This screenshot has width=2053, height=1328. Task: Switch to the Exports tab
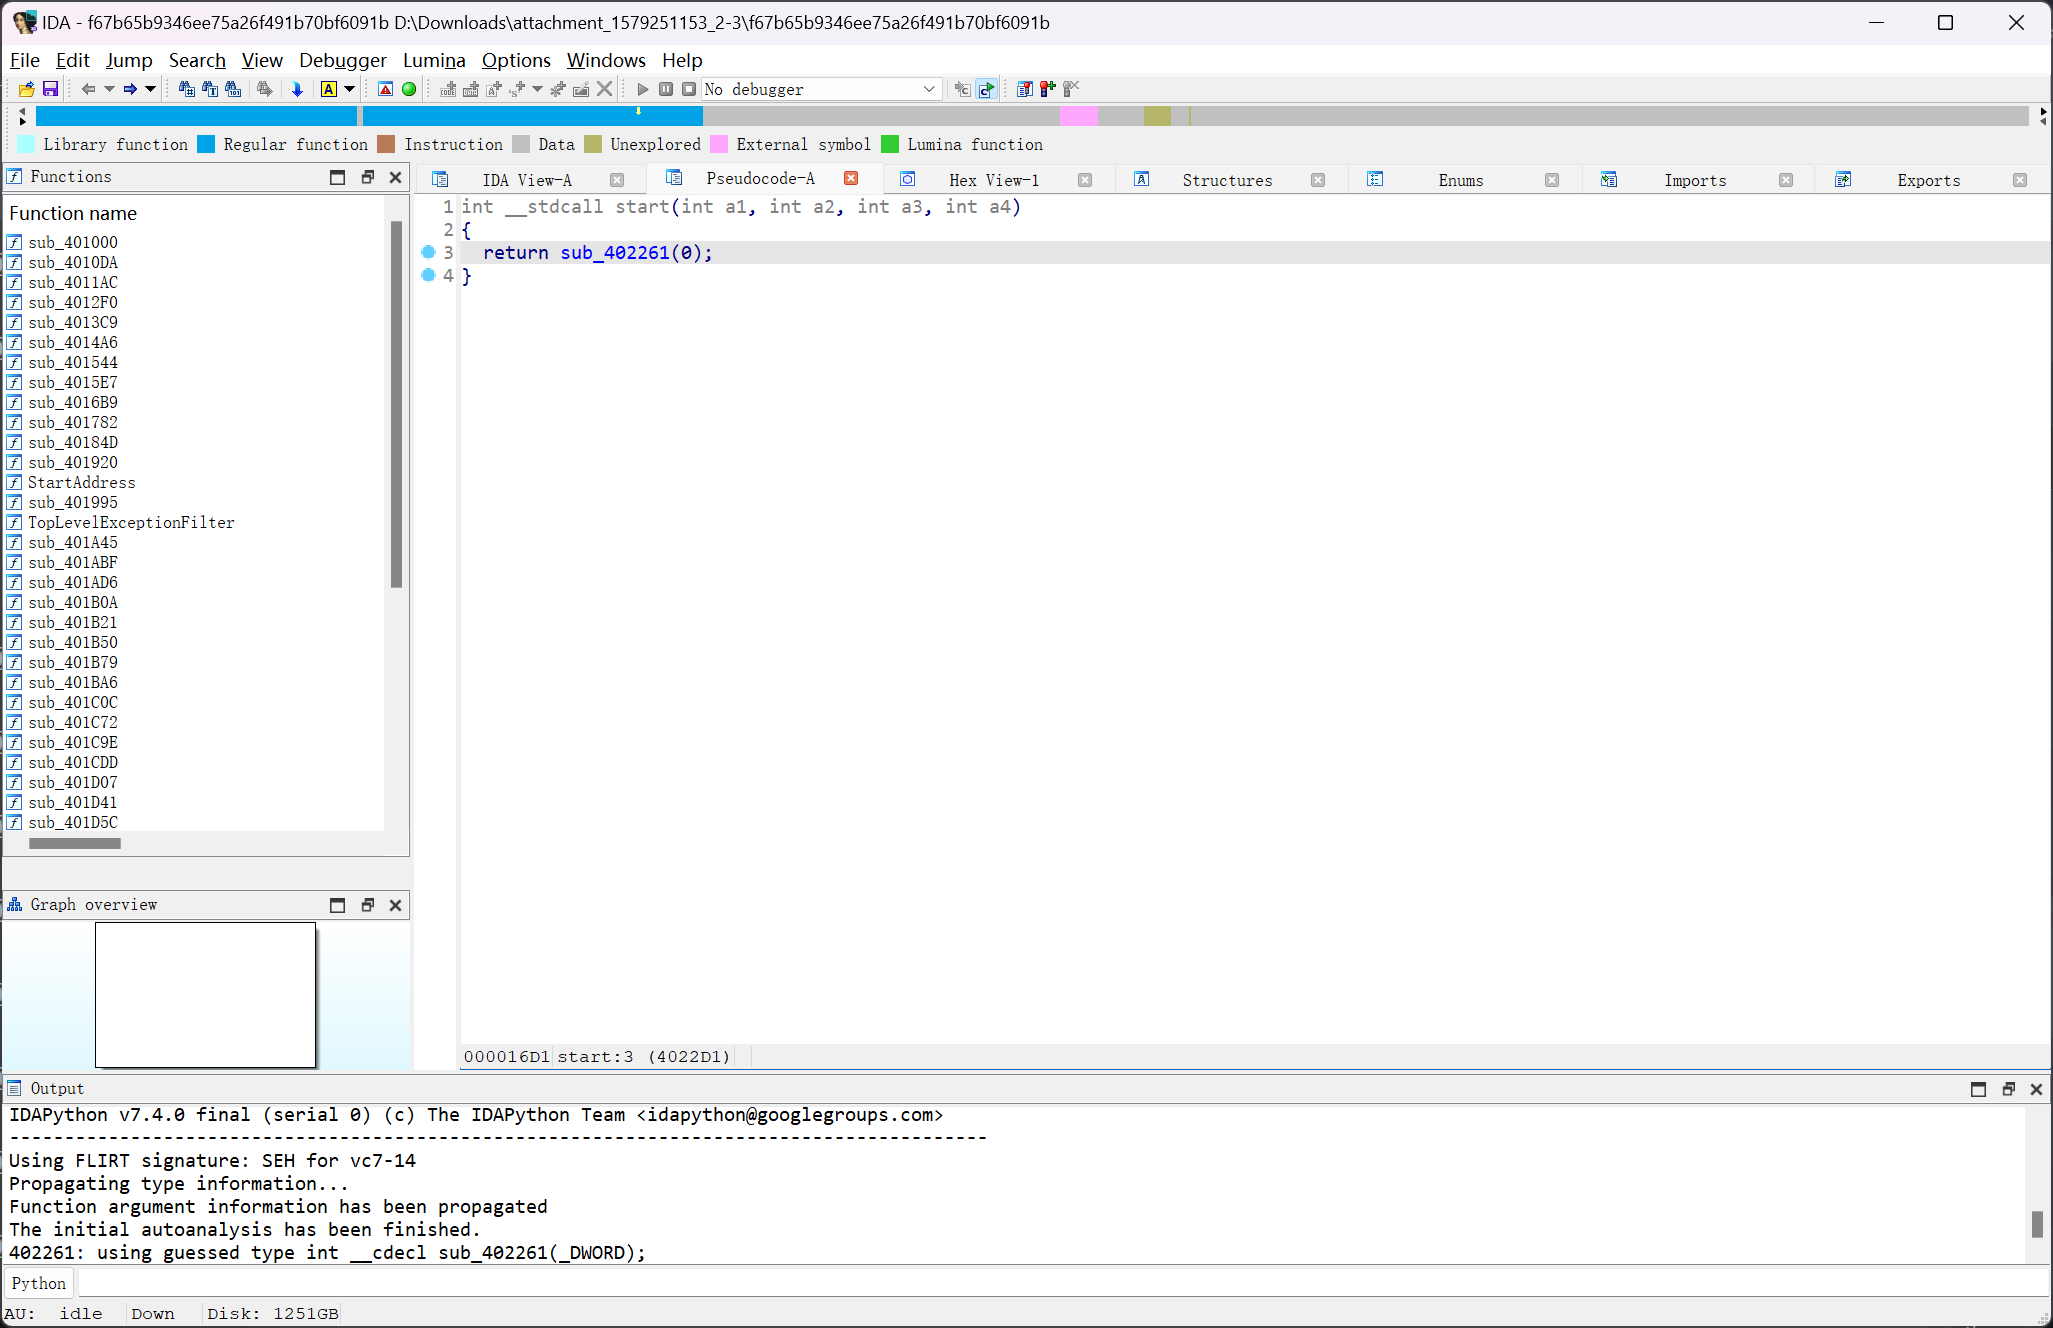coord(1928,180)
